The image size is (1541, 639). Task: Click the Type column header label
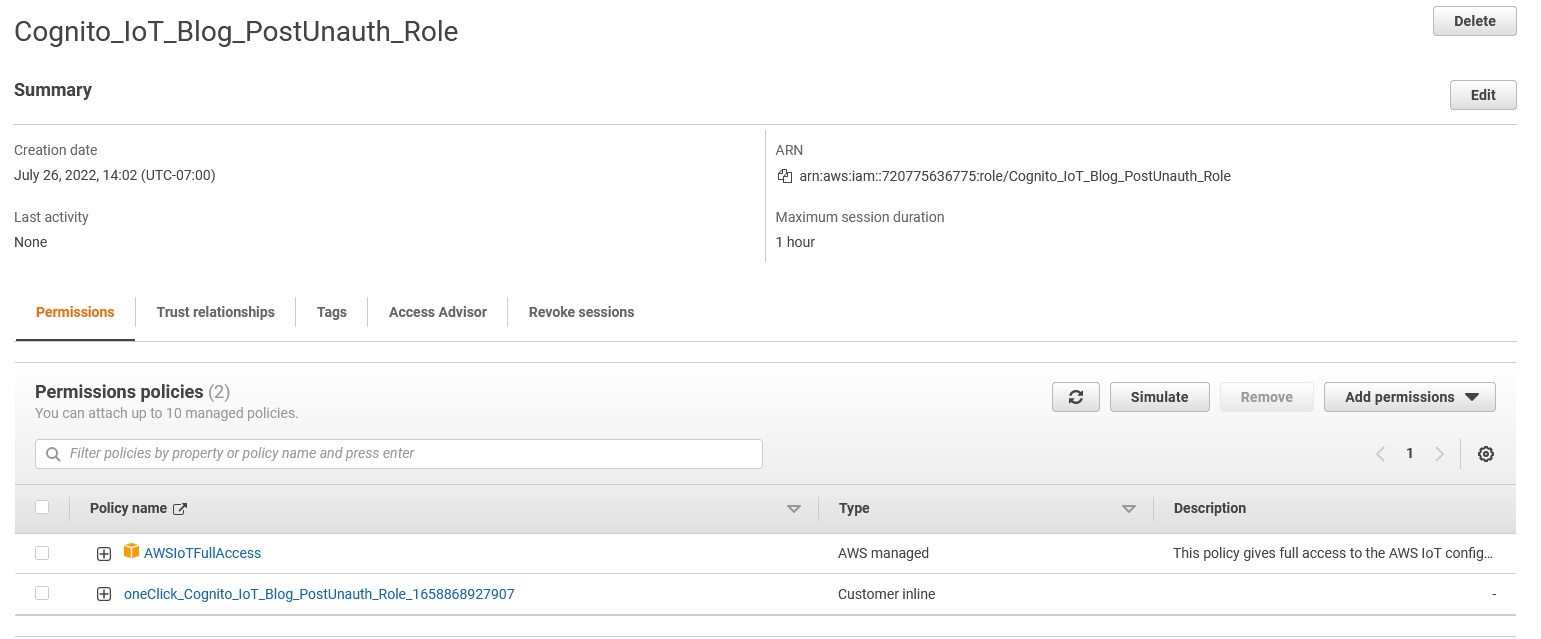click(854, 508)
